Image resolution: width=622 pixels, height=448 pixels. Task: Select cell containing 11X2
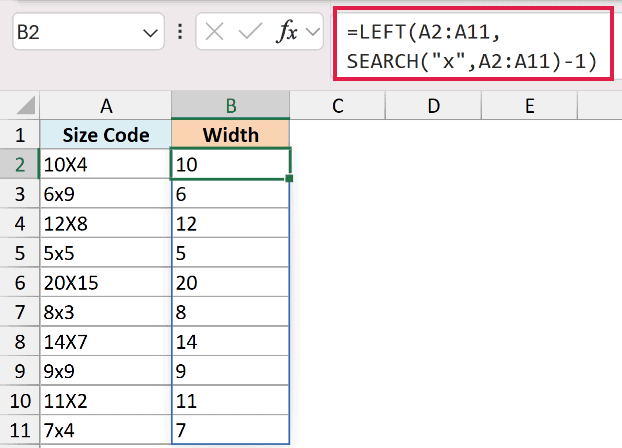pos(106,400)
